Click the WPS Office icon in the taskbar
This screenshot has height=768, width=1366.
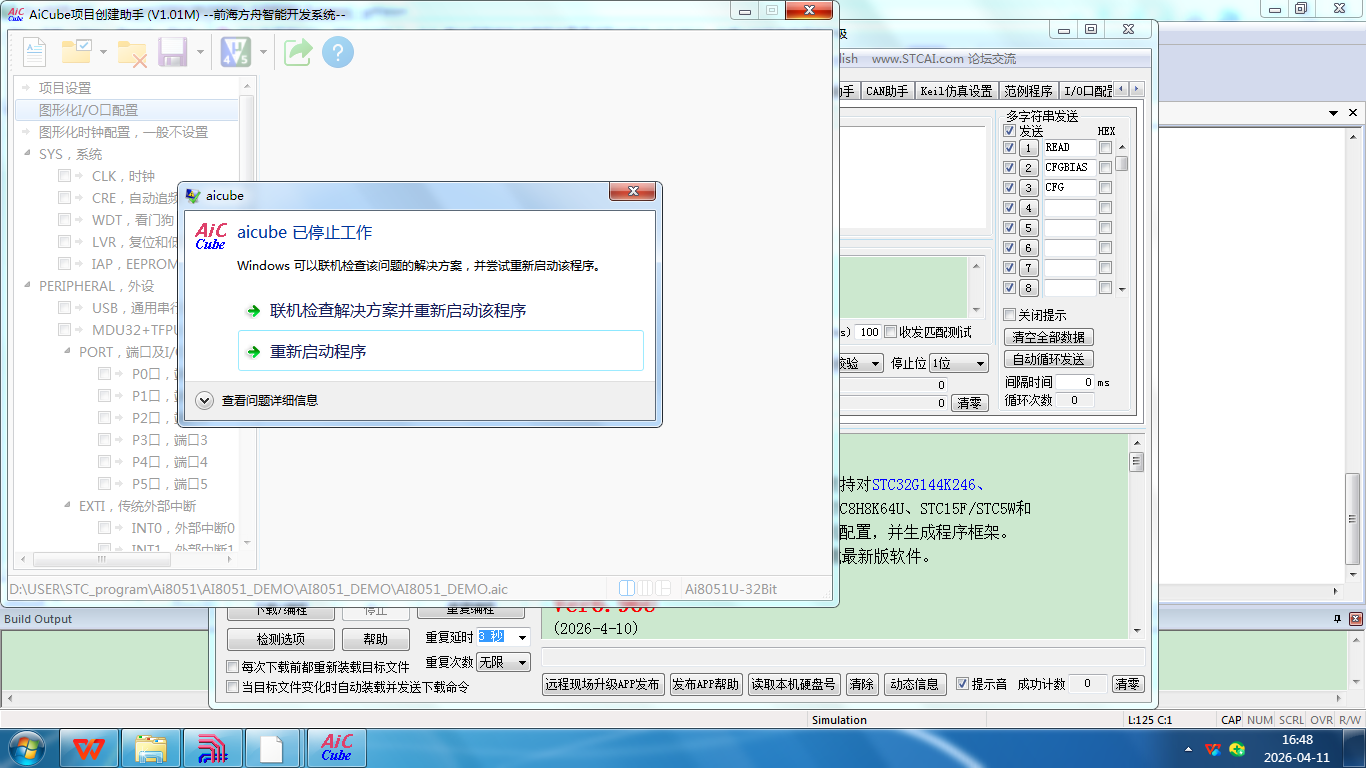[x=89, y=748]
